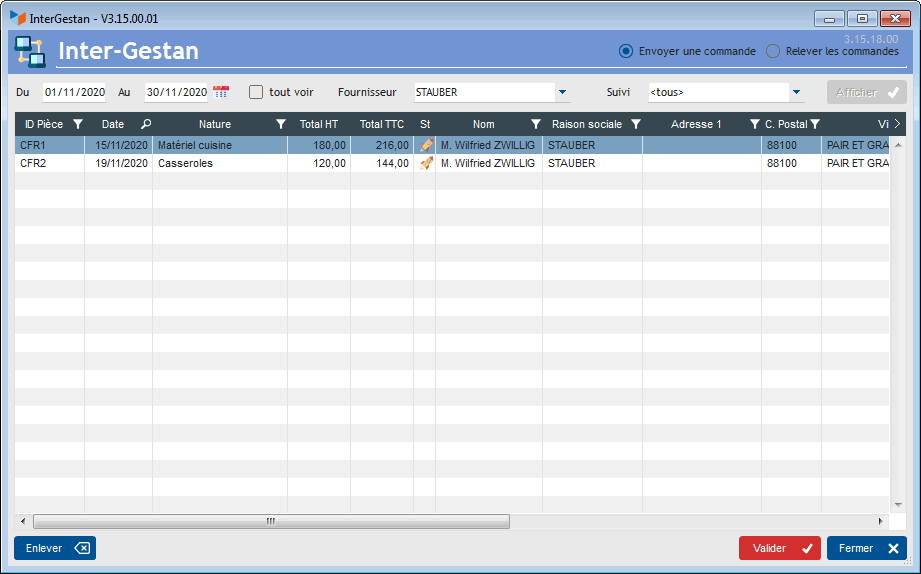This screenshot has width=921, height=574.
Task: Open the calendar date picker icon
Action: coord(221,92)
